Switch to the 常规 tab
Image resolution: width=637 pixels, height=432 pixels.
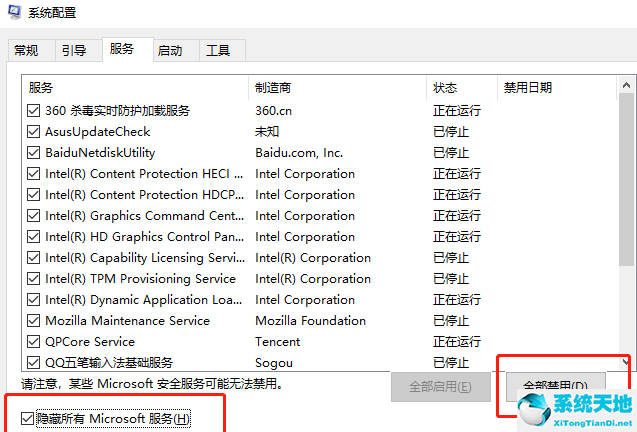pyautogui.click(x=27, y=50)
